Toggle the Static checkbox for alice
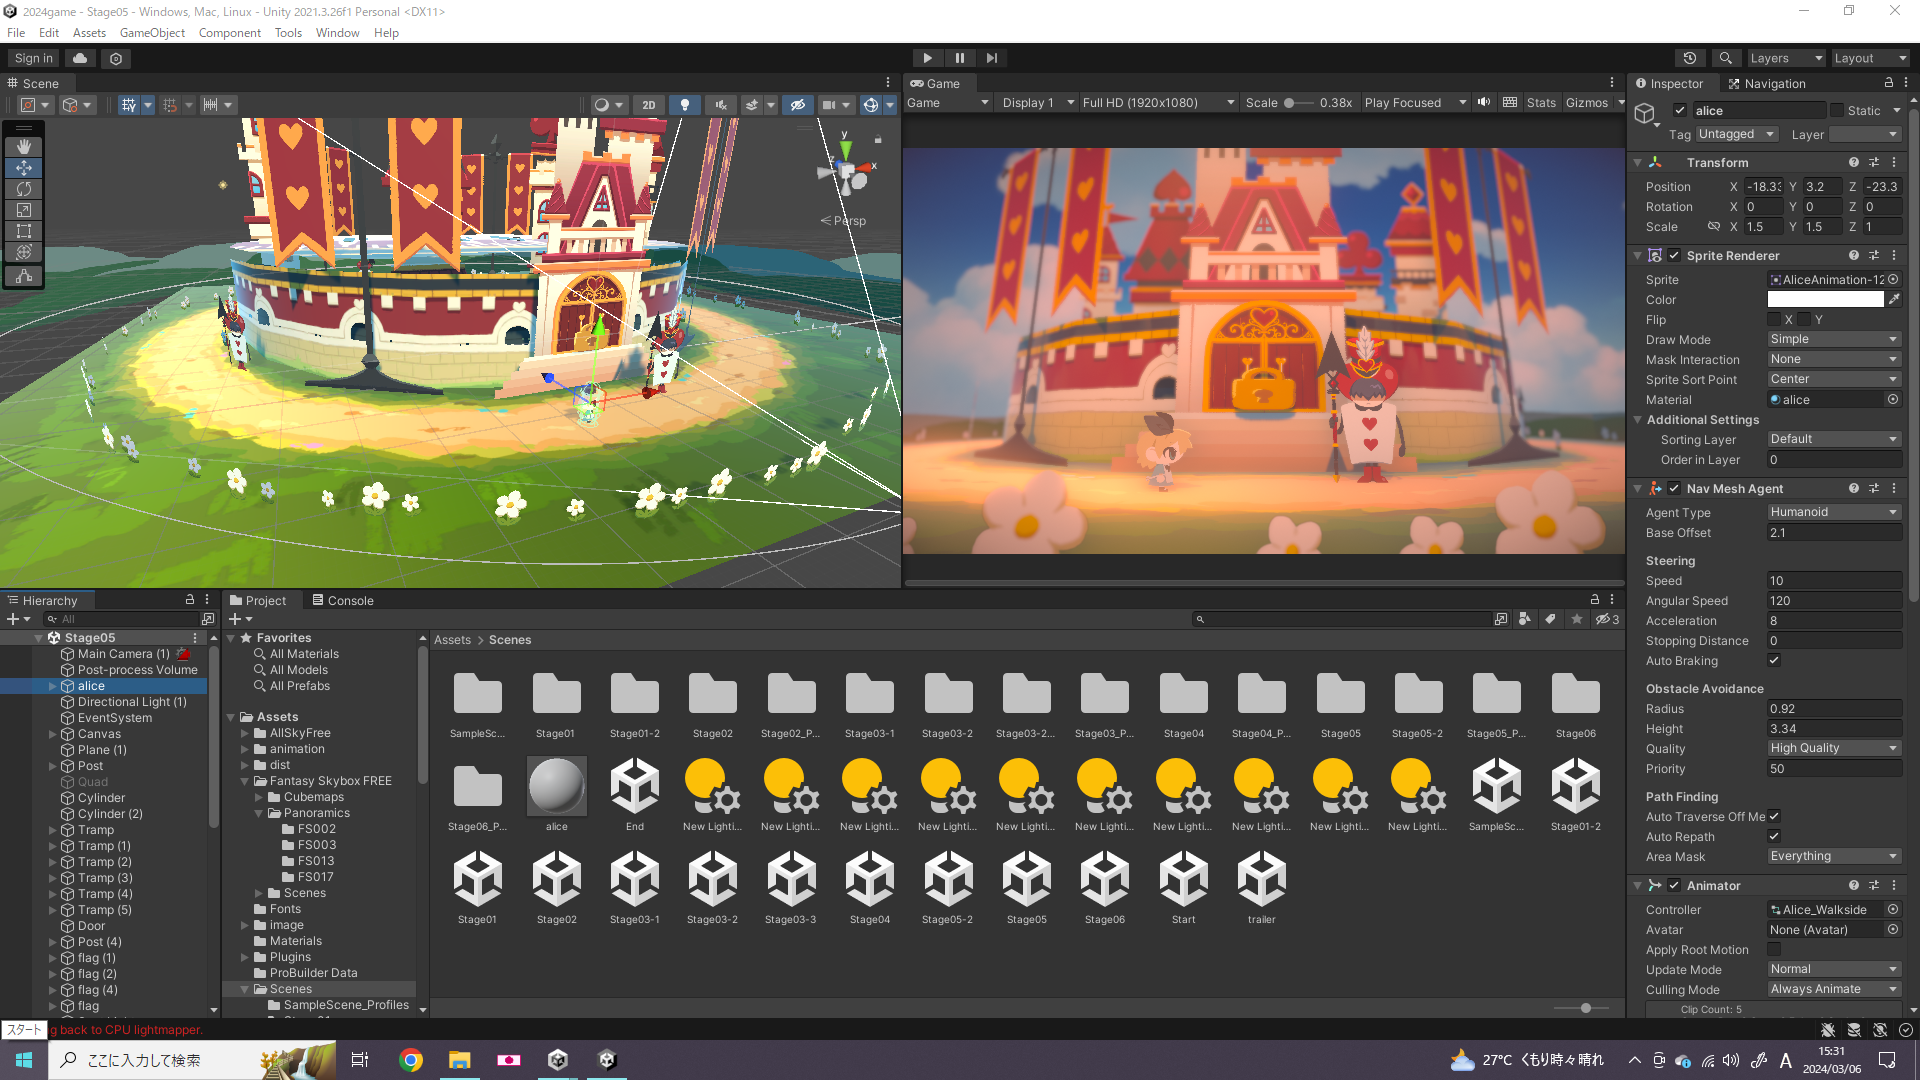The height and width of the screenshot is (1080, 1920). pyautogui.click(x=1837, y=110)
